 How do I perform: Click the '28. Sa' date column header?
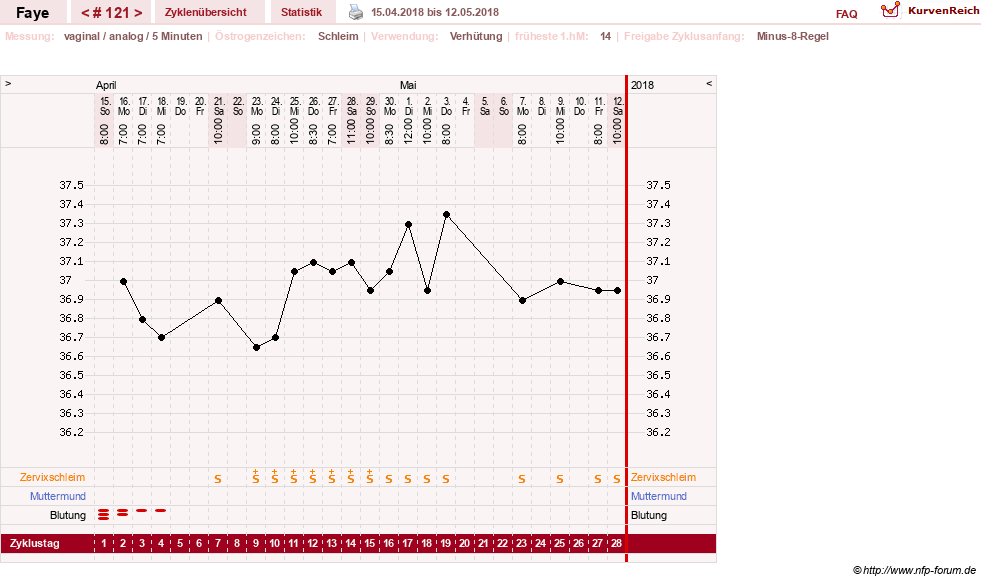pyautogui.click(x=352, y=106)
